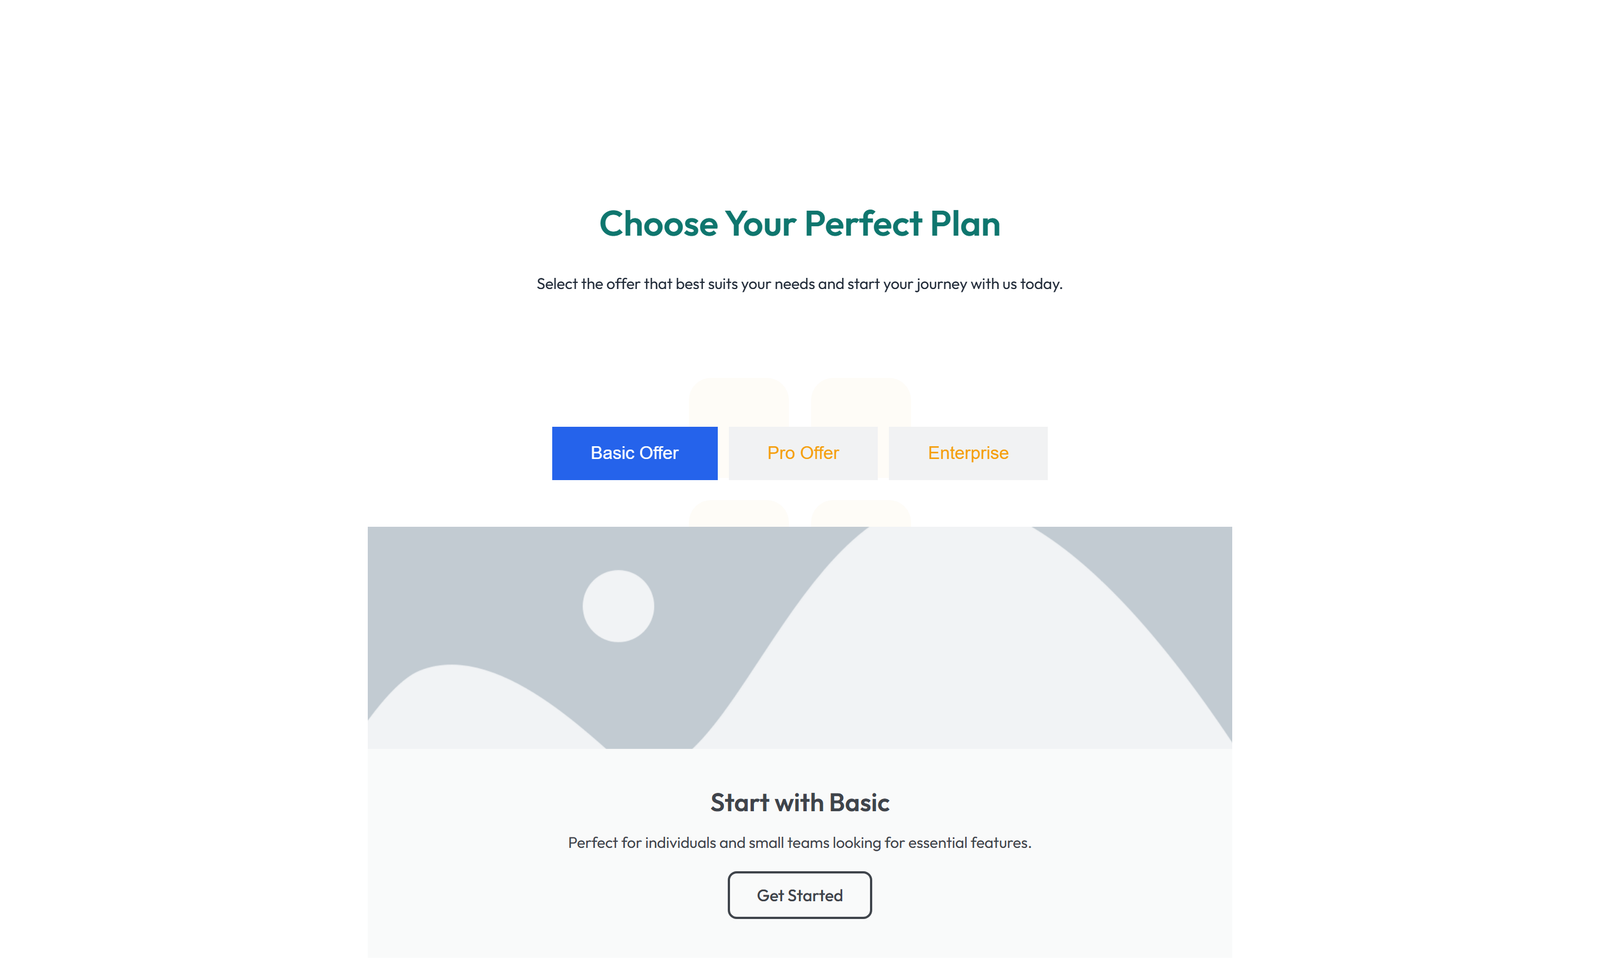
Task: Click the Basic plan description text
Action: 799,842
